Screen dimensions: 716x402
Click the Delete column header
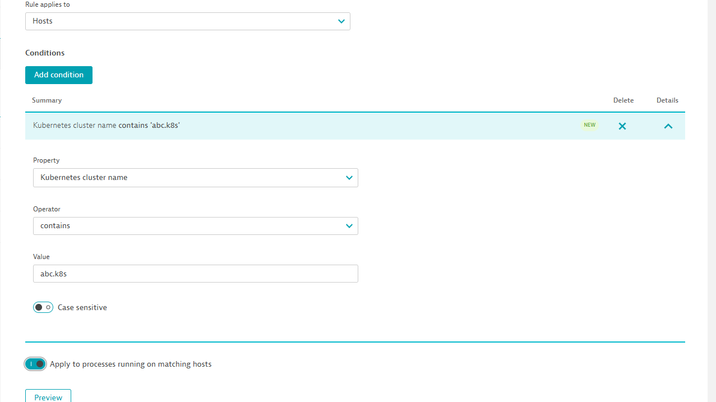[x=623, y=101]
